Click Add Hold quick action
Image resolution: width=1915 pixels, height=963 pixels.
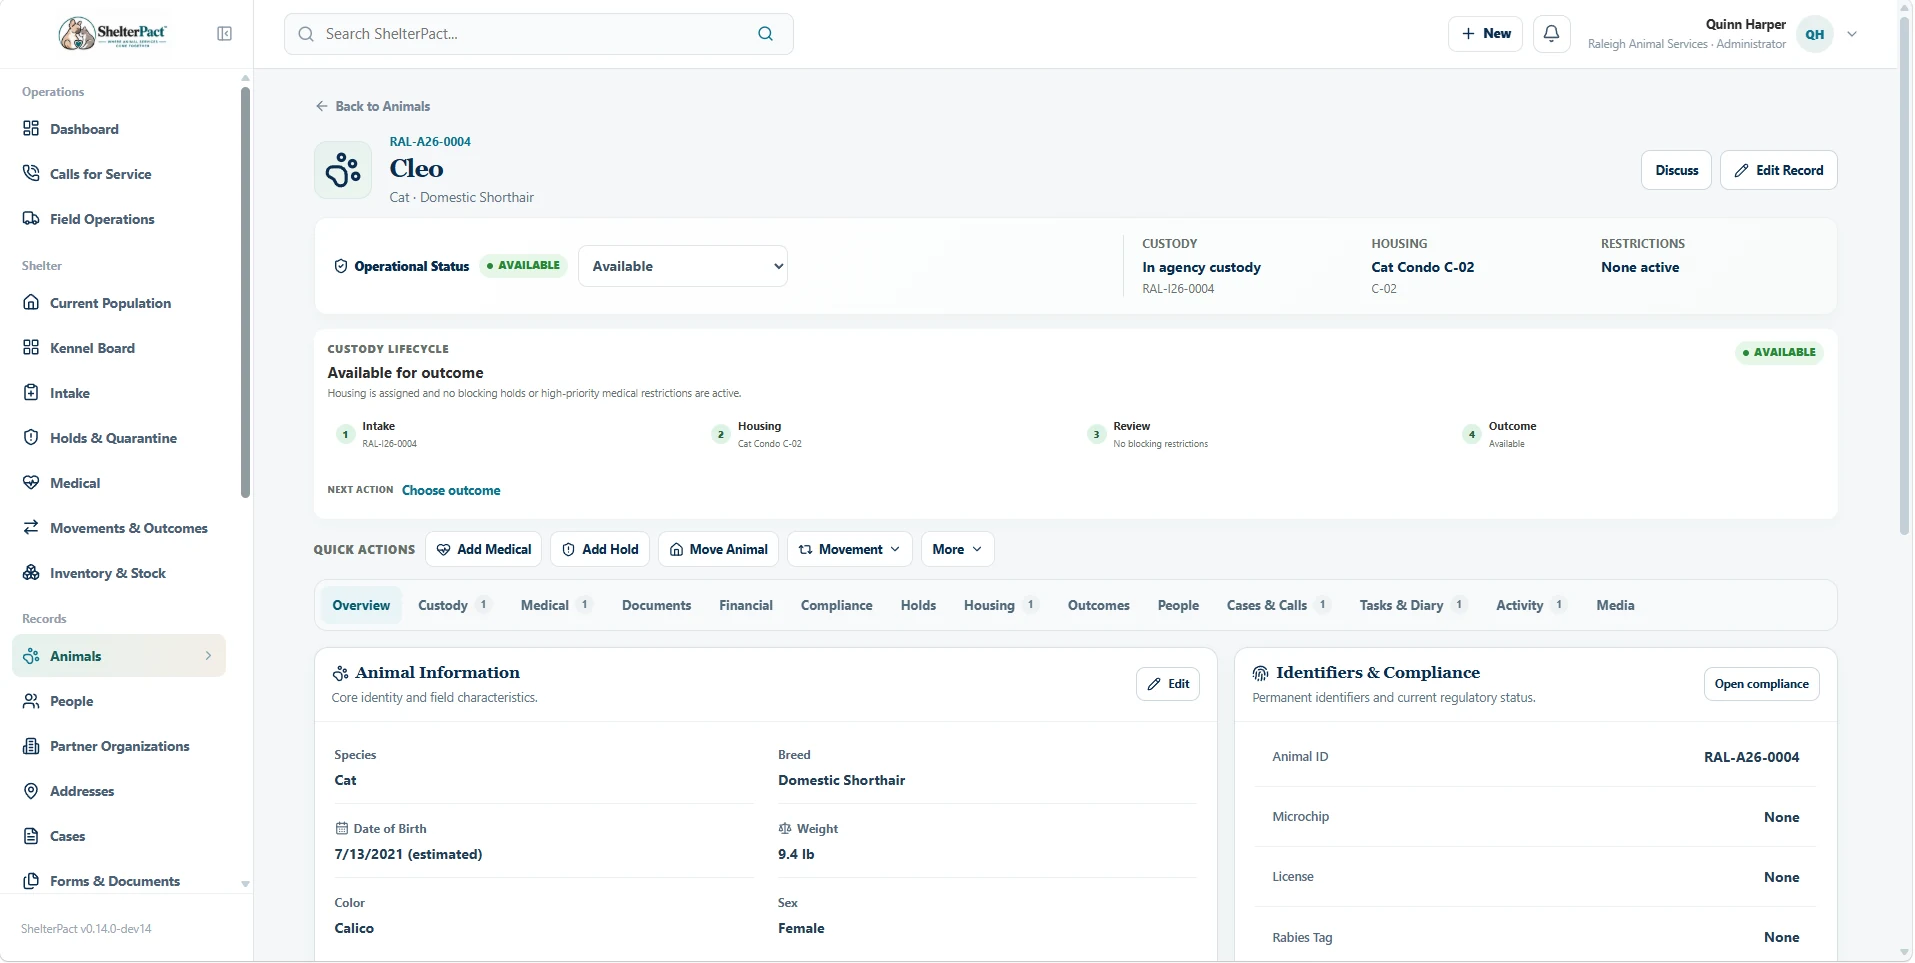pyautogui.click(x=600, y=549)
